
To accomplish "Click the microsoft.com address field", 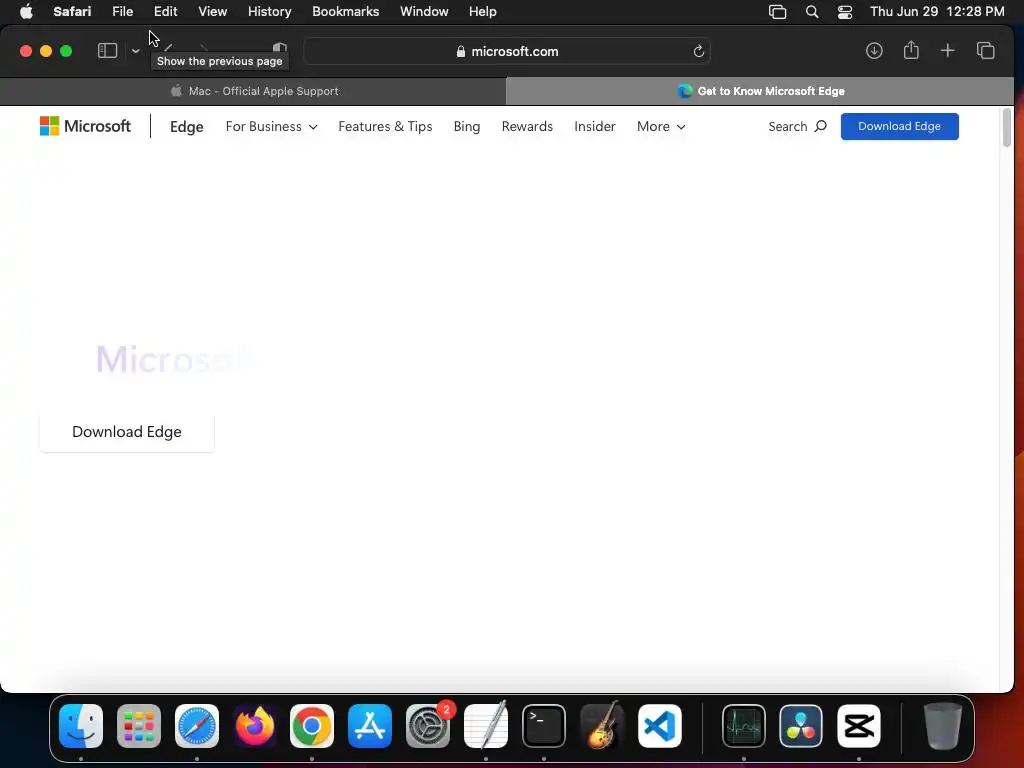I will tap(507, 52).
